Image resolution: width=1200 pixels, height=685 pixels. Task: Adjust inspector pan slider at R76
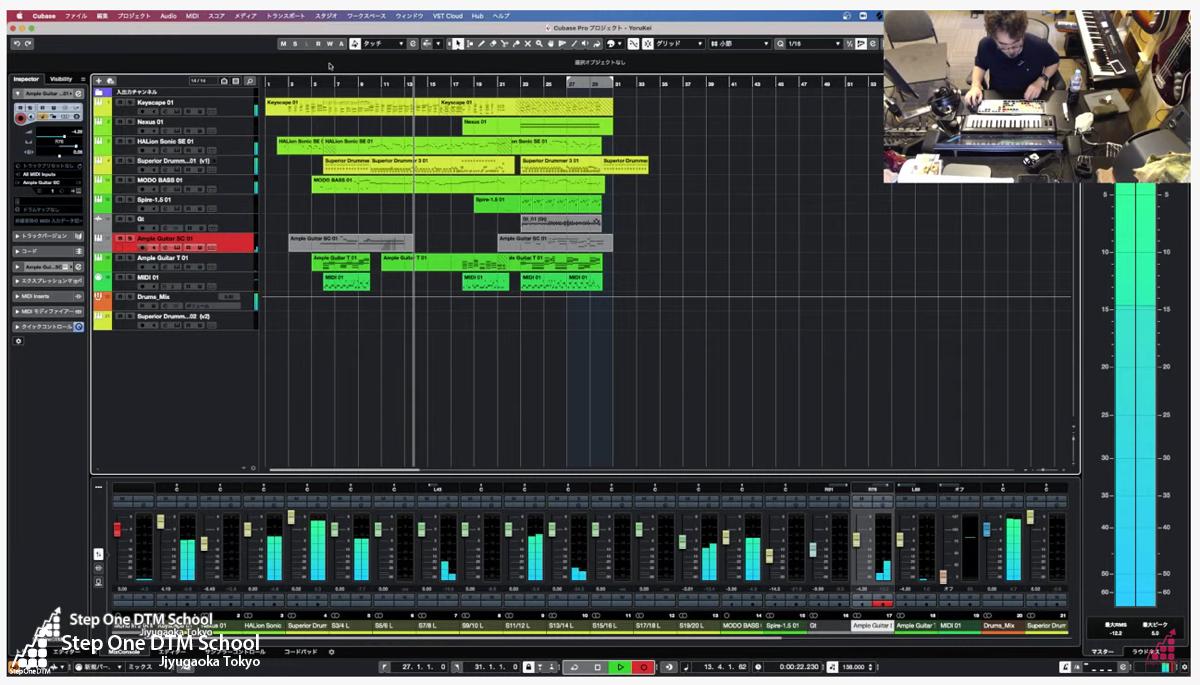coord(59,146)
